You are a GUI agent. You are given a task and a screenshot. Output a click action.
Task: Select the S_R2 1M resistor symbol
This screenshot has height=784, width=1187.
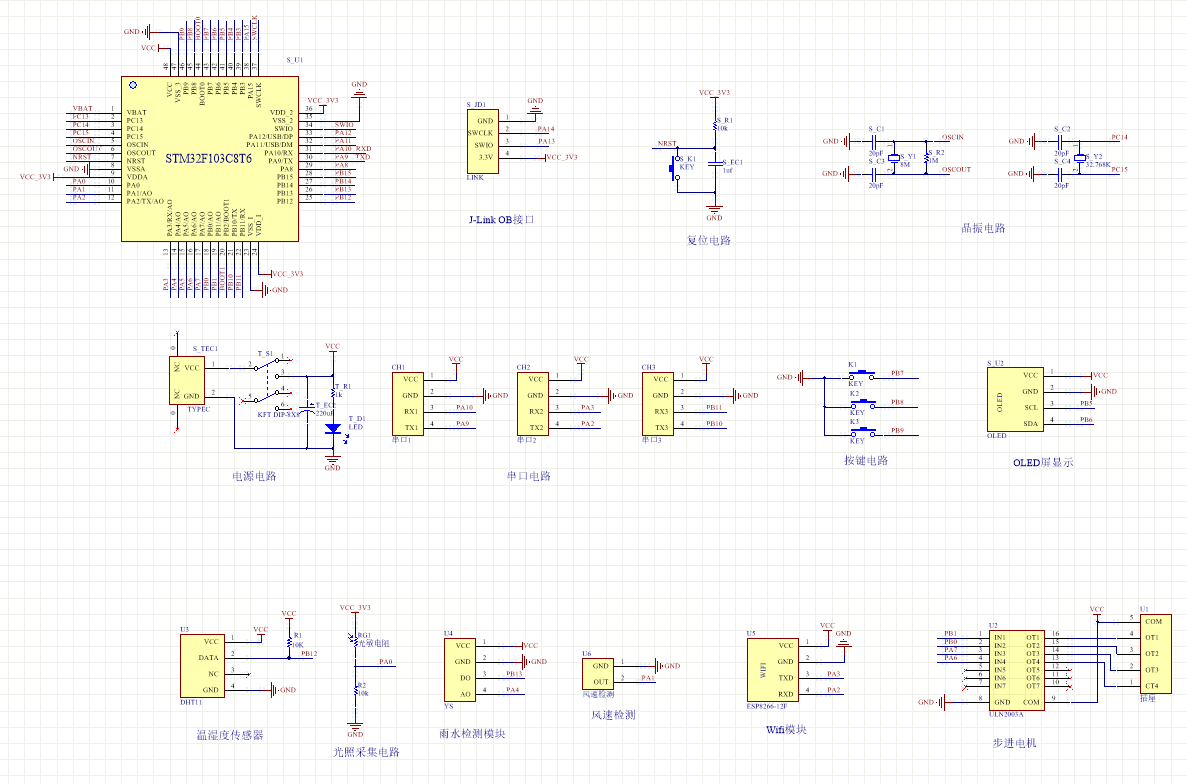(x=927, y=157)
